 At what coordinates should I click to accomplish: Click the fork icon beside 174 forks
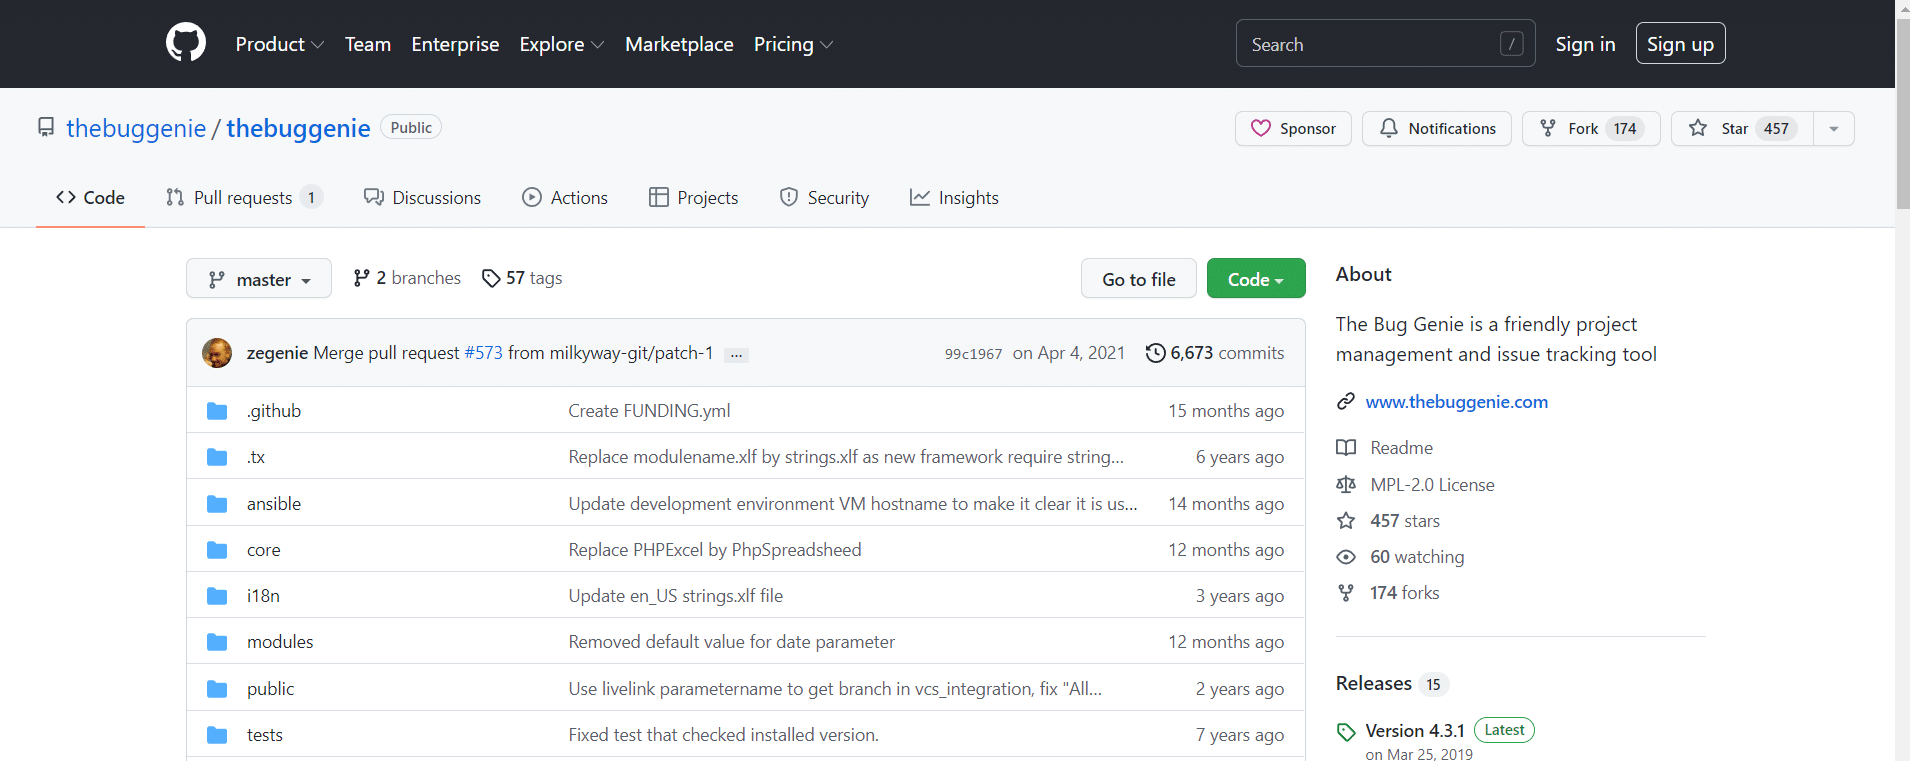(1346, 593)
